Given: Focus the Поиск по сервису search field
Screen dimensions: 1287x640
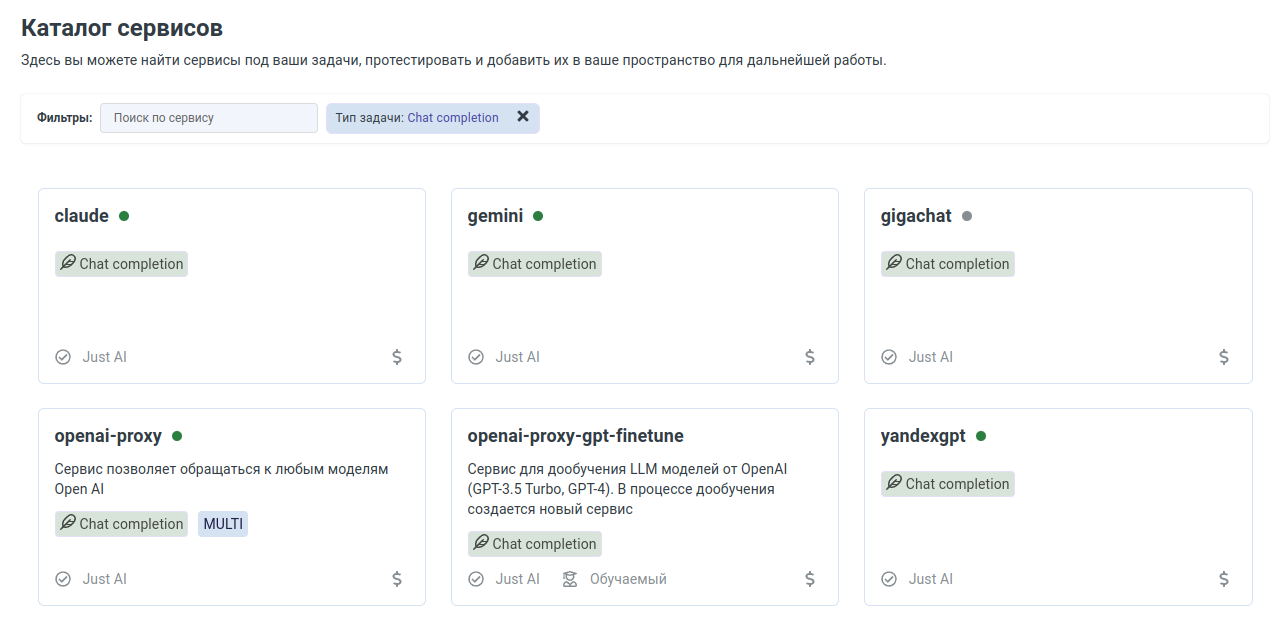Looking at the screenshot, I should point(208,118).
